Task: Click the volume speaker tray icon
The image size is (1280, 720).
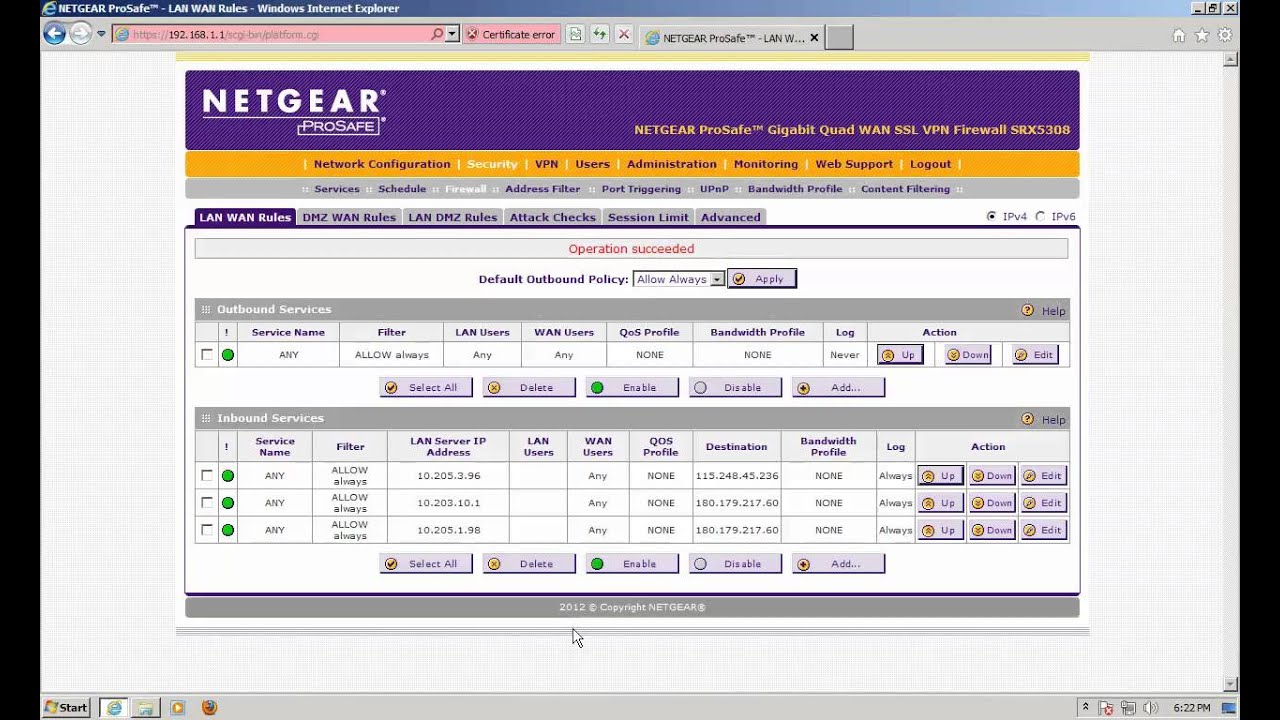Action: [1149, 708]
